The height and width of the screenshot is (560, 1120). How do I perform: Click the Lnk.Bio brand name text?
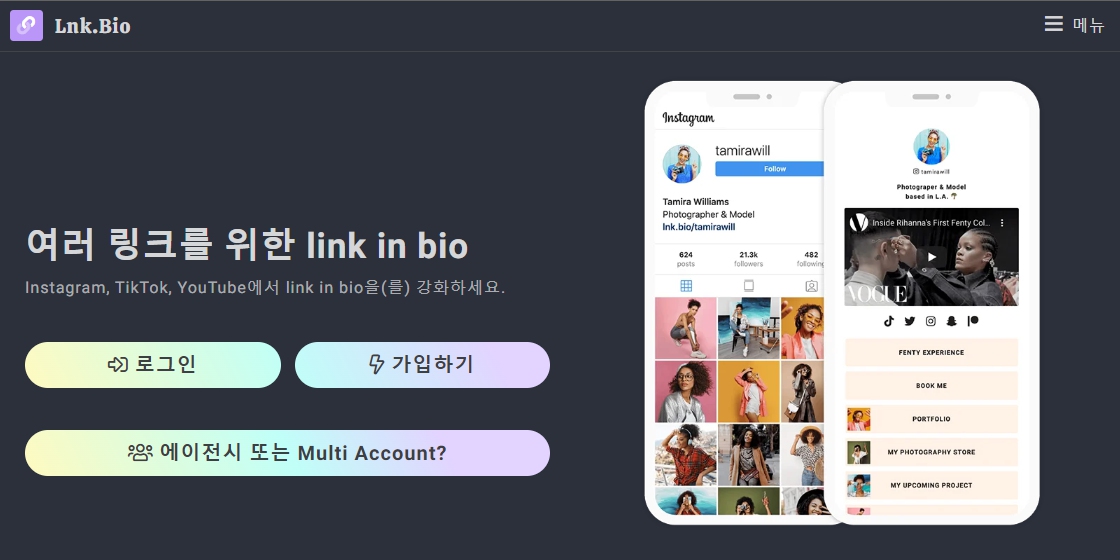[92, 26]
